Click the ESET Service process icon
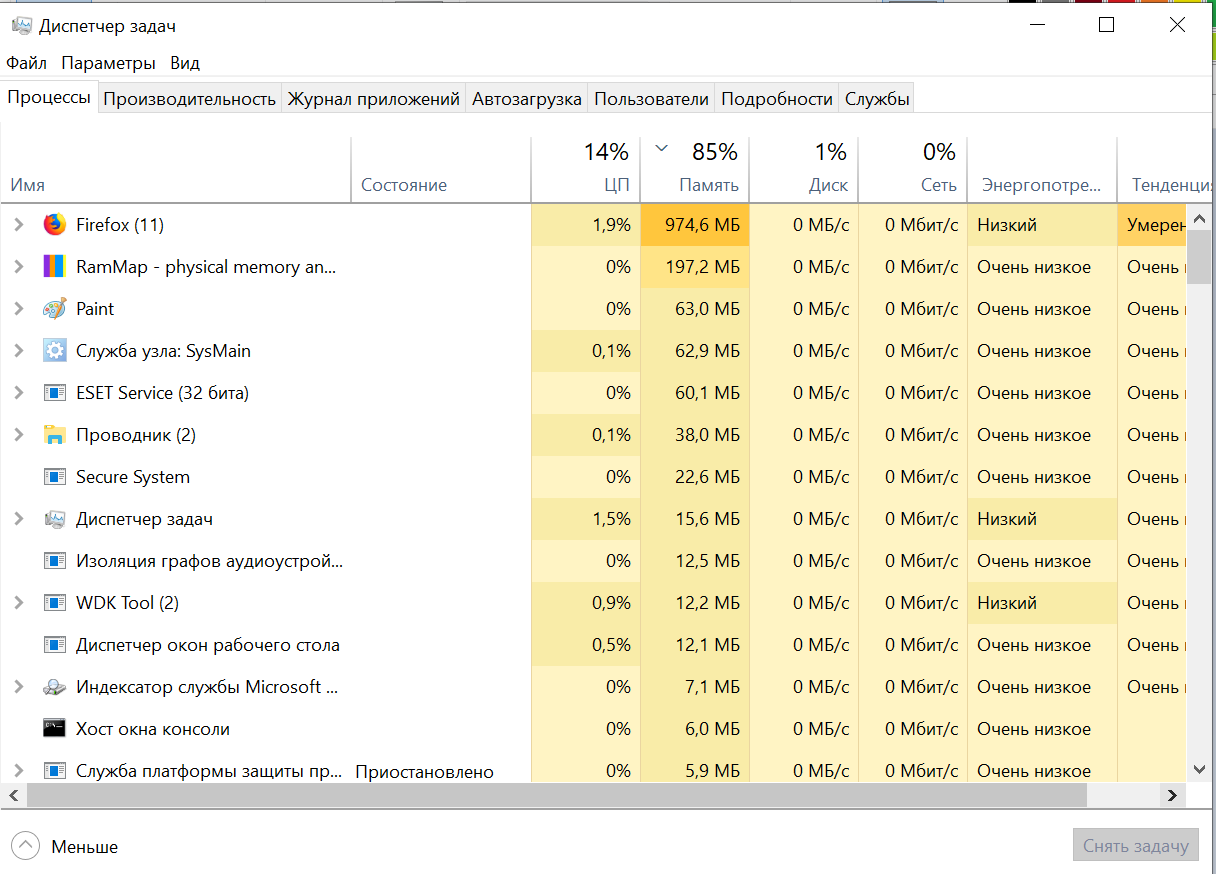 click(55, 393)
